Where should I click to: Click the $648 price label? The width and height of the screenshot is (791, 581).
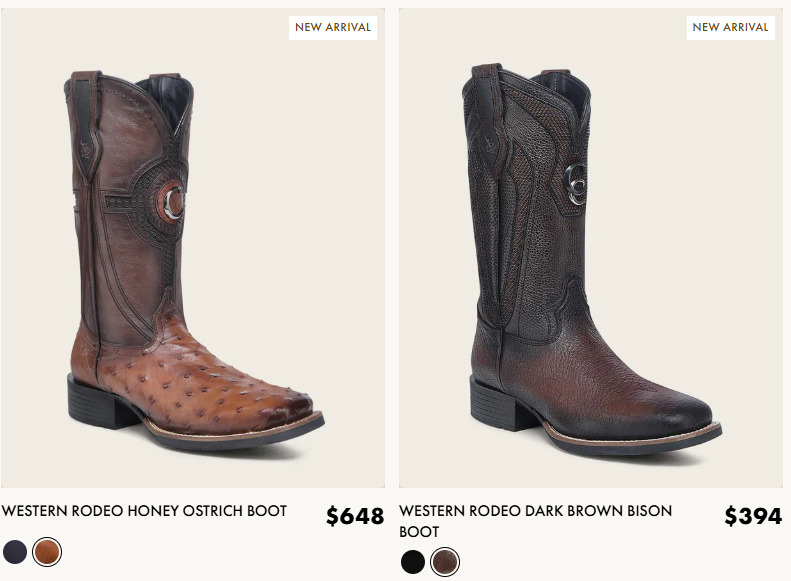[x=355, y=516]
